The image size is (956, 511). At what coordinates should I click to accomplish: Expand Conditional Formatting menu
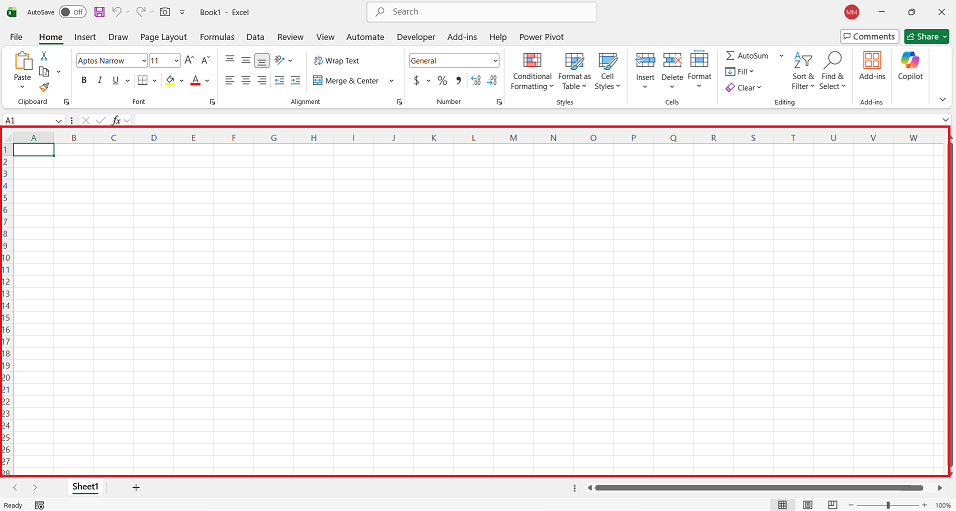pyautogui.click(x=532, y=72)
